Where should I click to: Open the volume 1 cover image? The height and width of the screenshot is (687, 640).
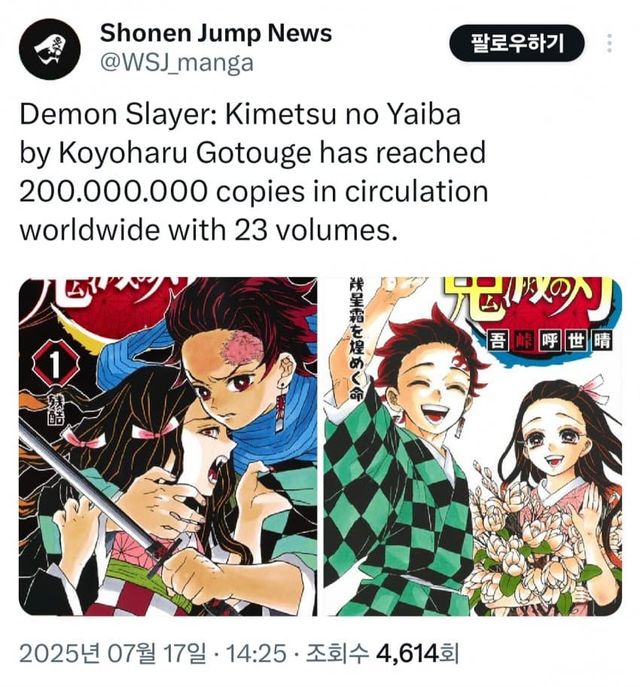168,446
